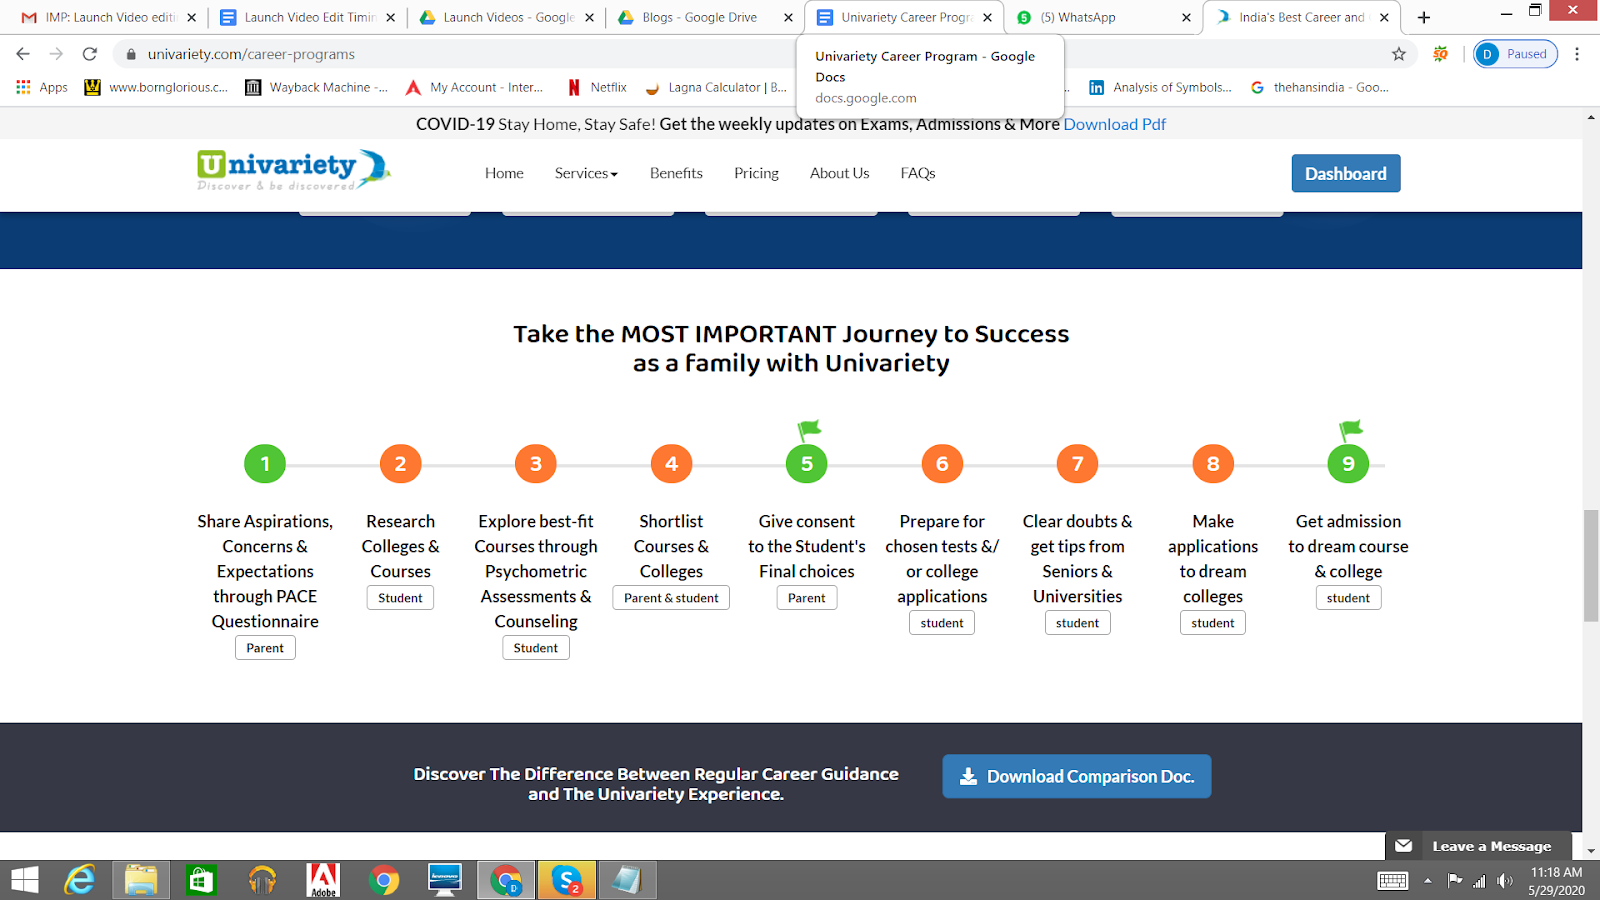1600x900 pixels.
Task: Click Download Comparison Doc. button
Action: (1077, 776)
